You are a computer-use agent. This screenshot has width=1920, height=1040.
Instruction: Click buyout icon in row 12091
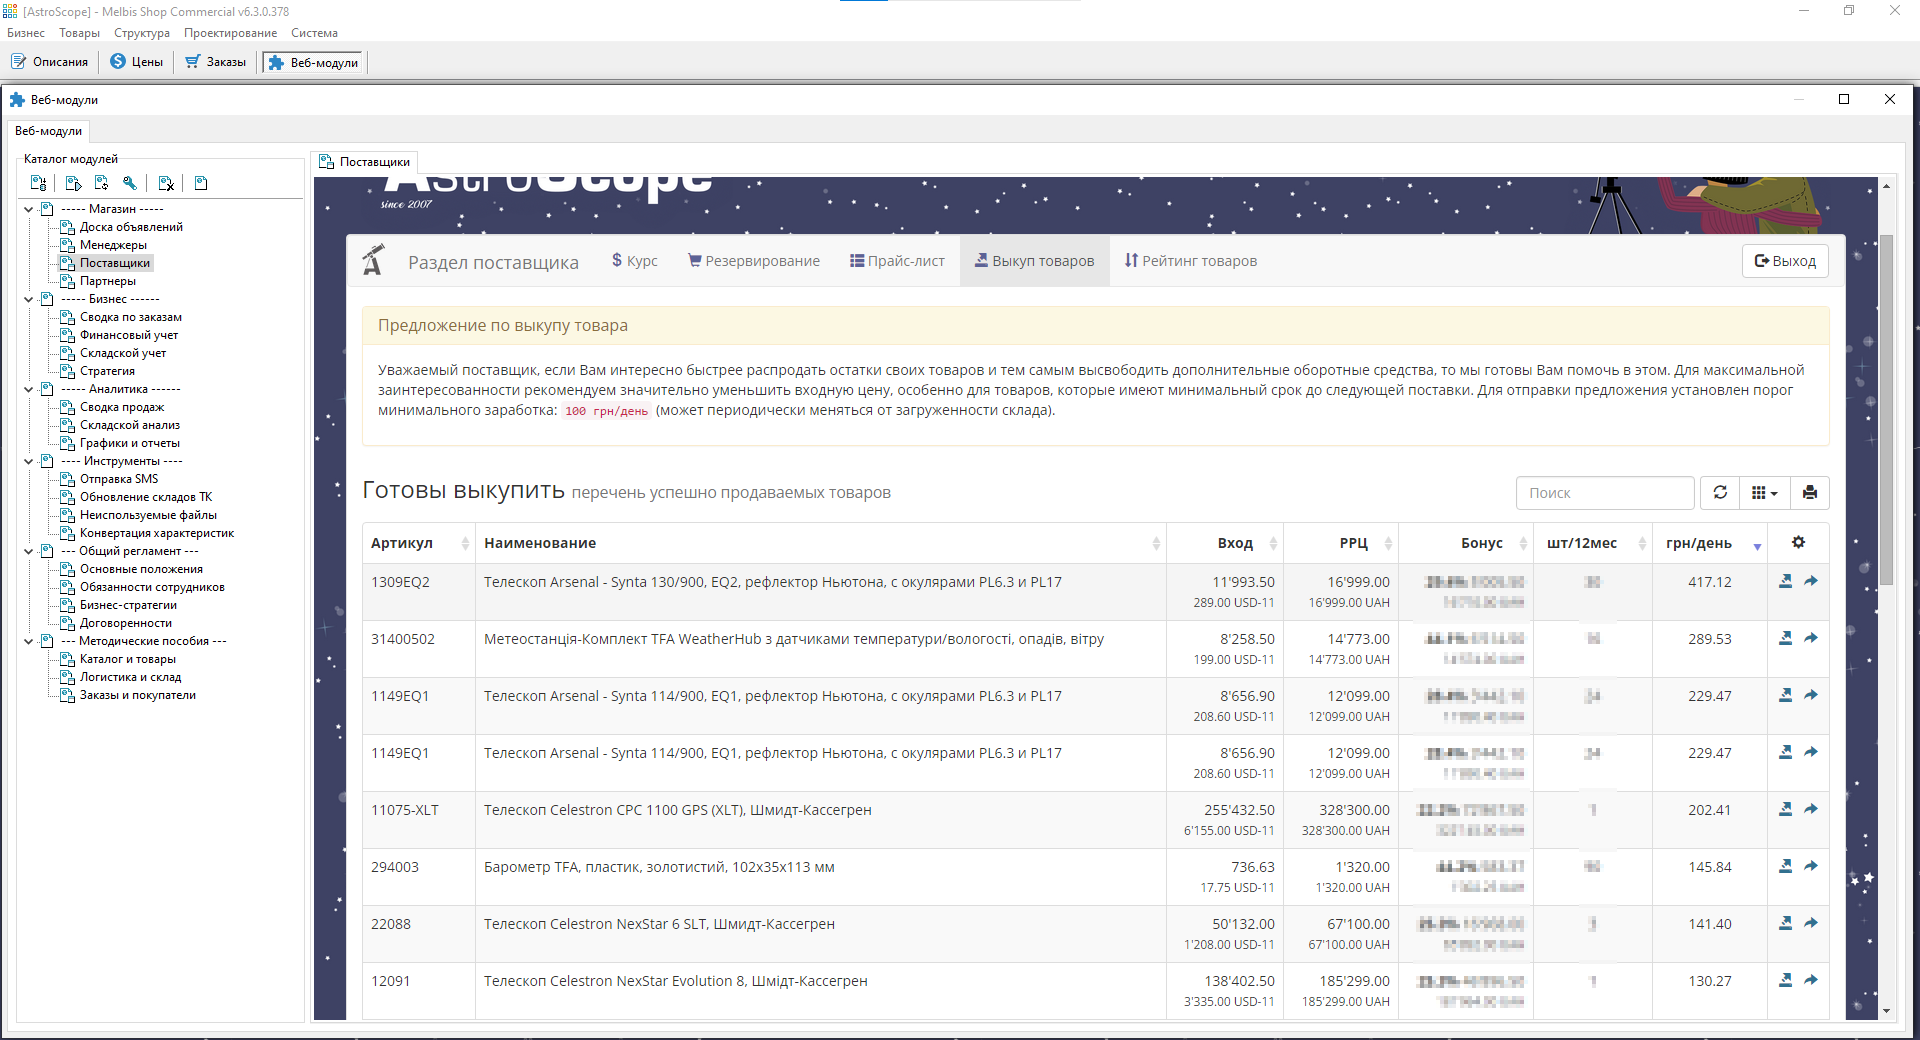1785,980
